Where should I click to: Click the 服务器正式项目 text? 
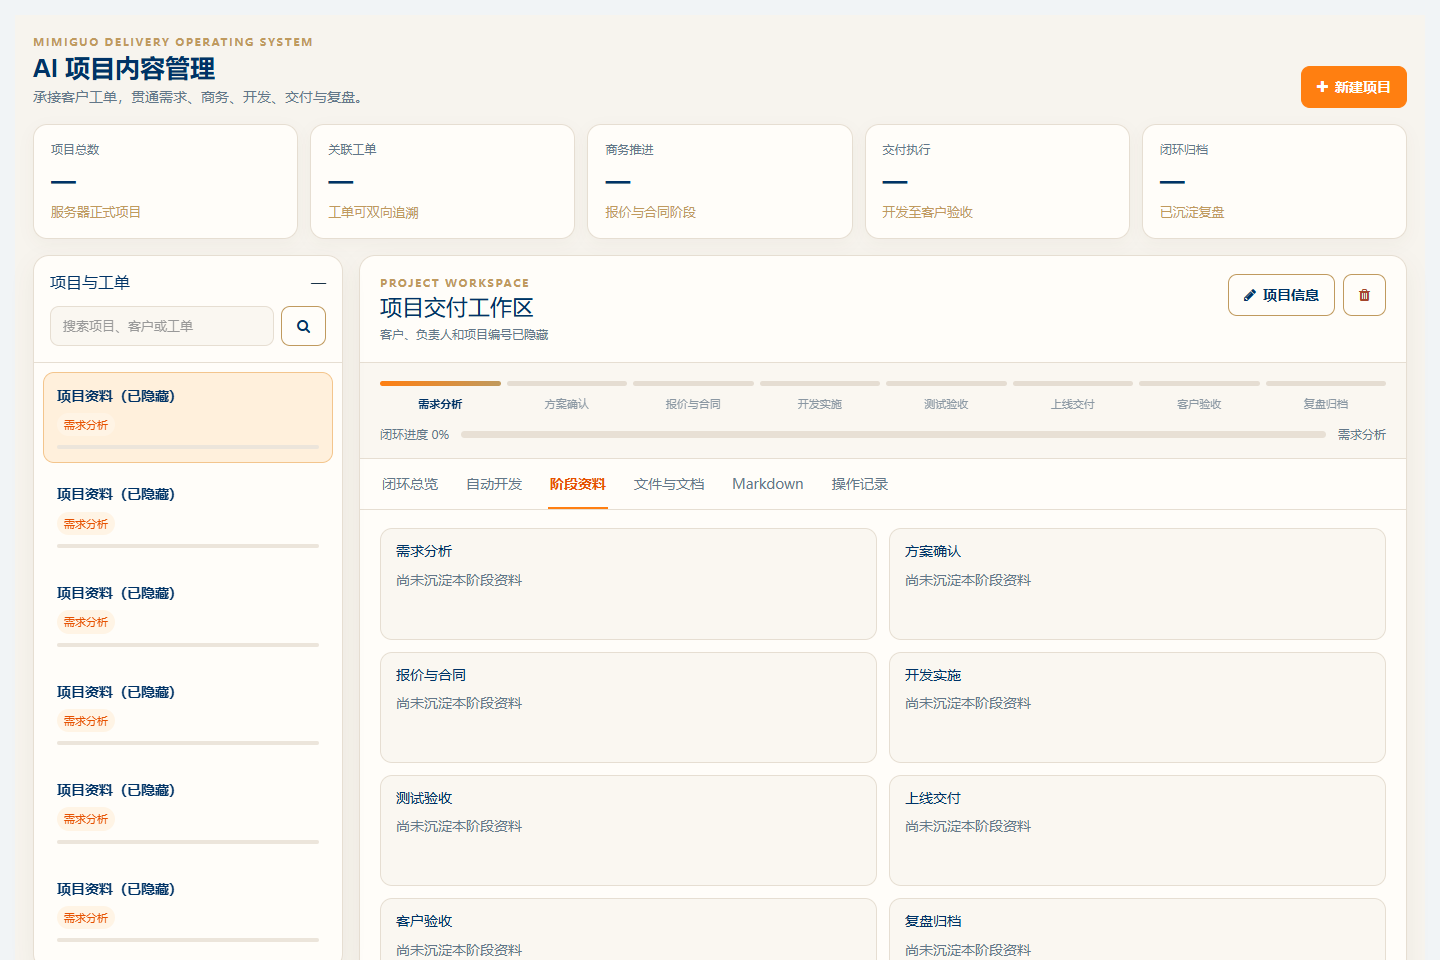tap(96, 212)
